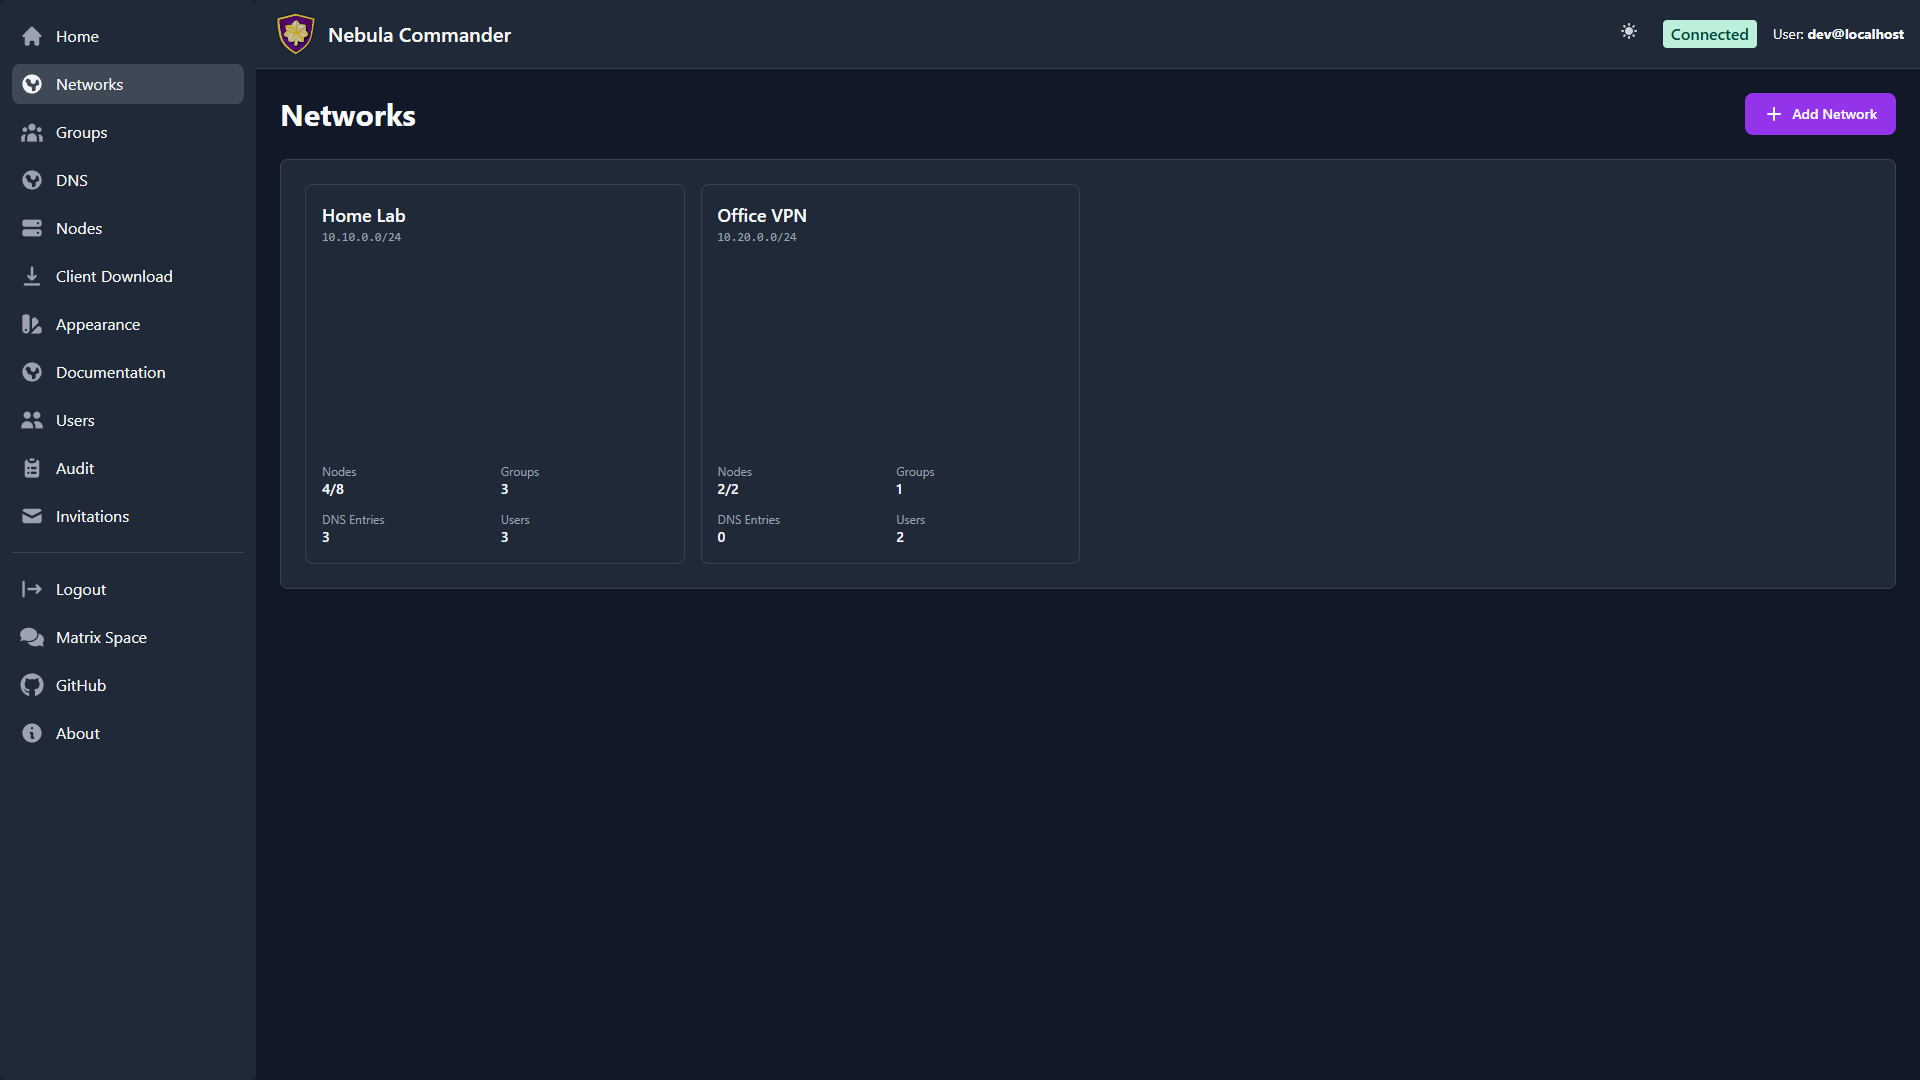This screenshot has width=1920, height=1080.
Task: Open the DNS menu label
Action: pos(71,180)
